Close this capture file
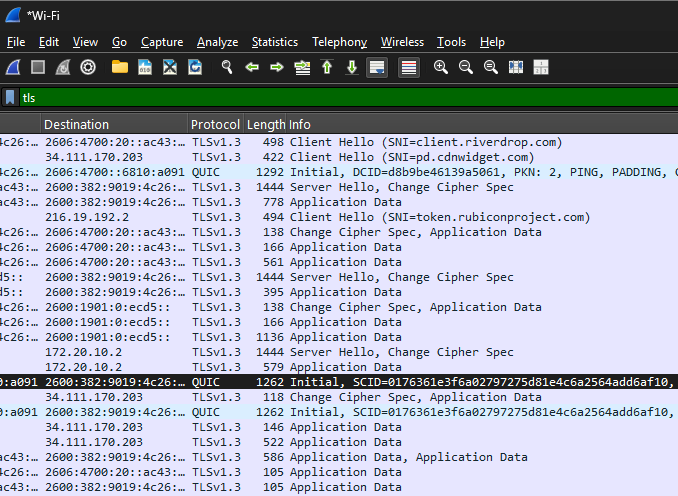Viewport: 678px width, 496px height. pyautogui.click(x=170, y=67)
